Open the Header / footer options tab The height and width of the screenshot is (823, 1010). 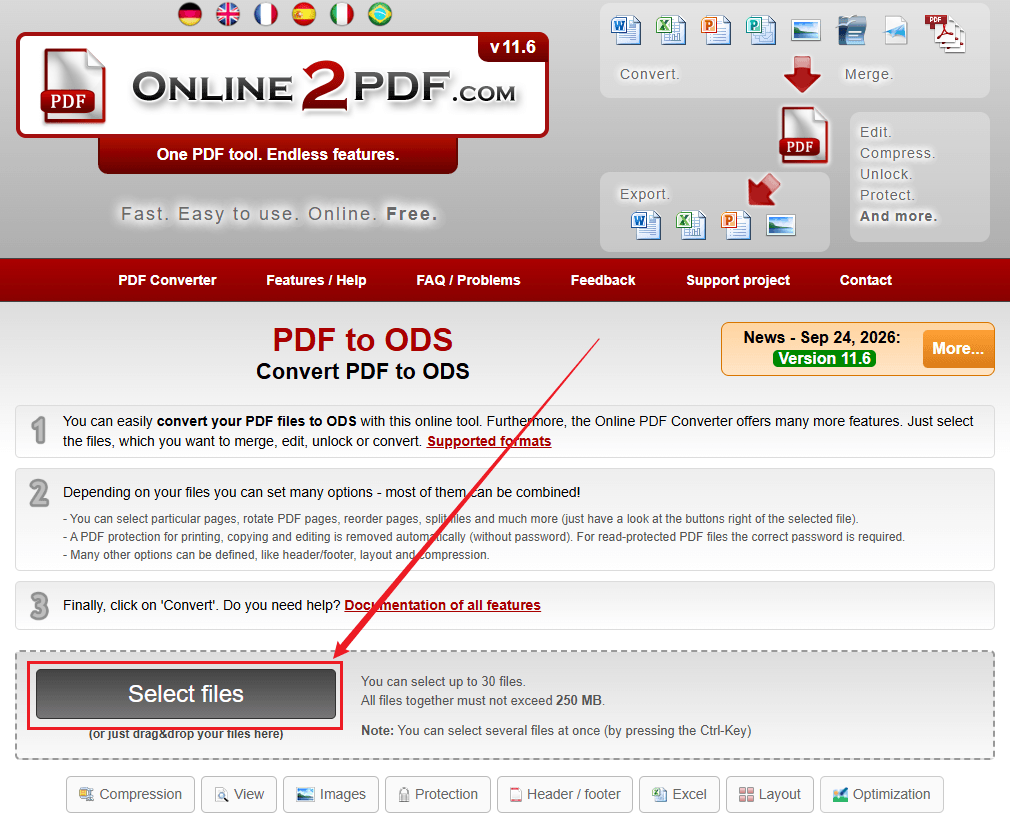pos(565,794)
